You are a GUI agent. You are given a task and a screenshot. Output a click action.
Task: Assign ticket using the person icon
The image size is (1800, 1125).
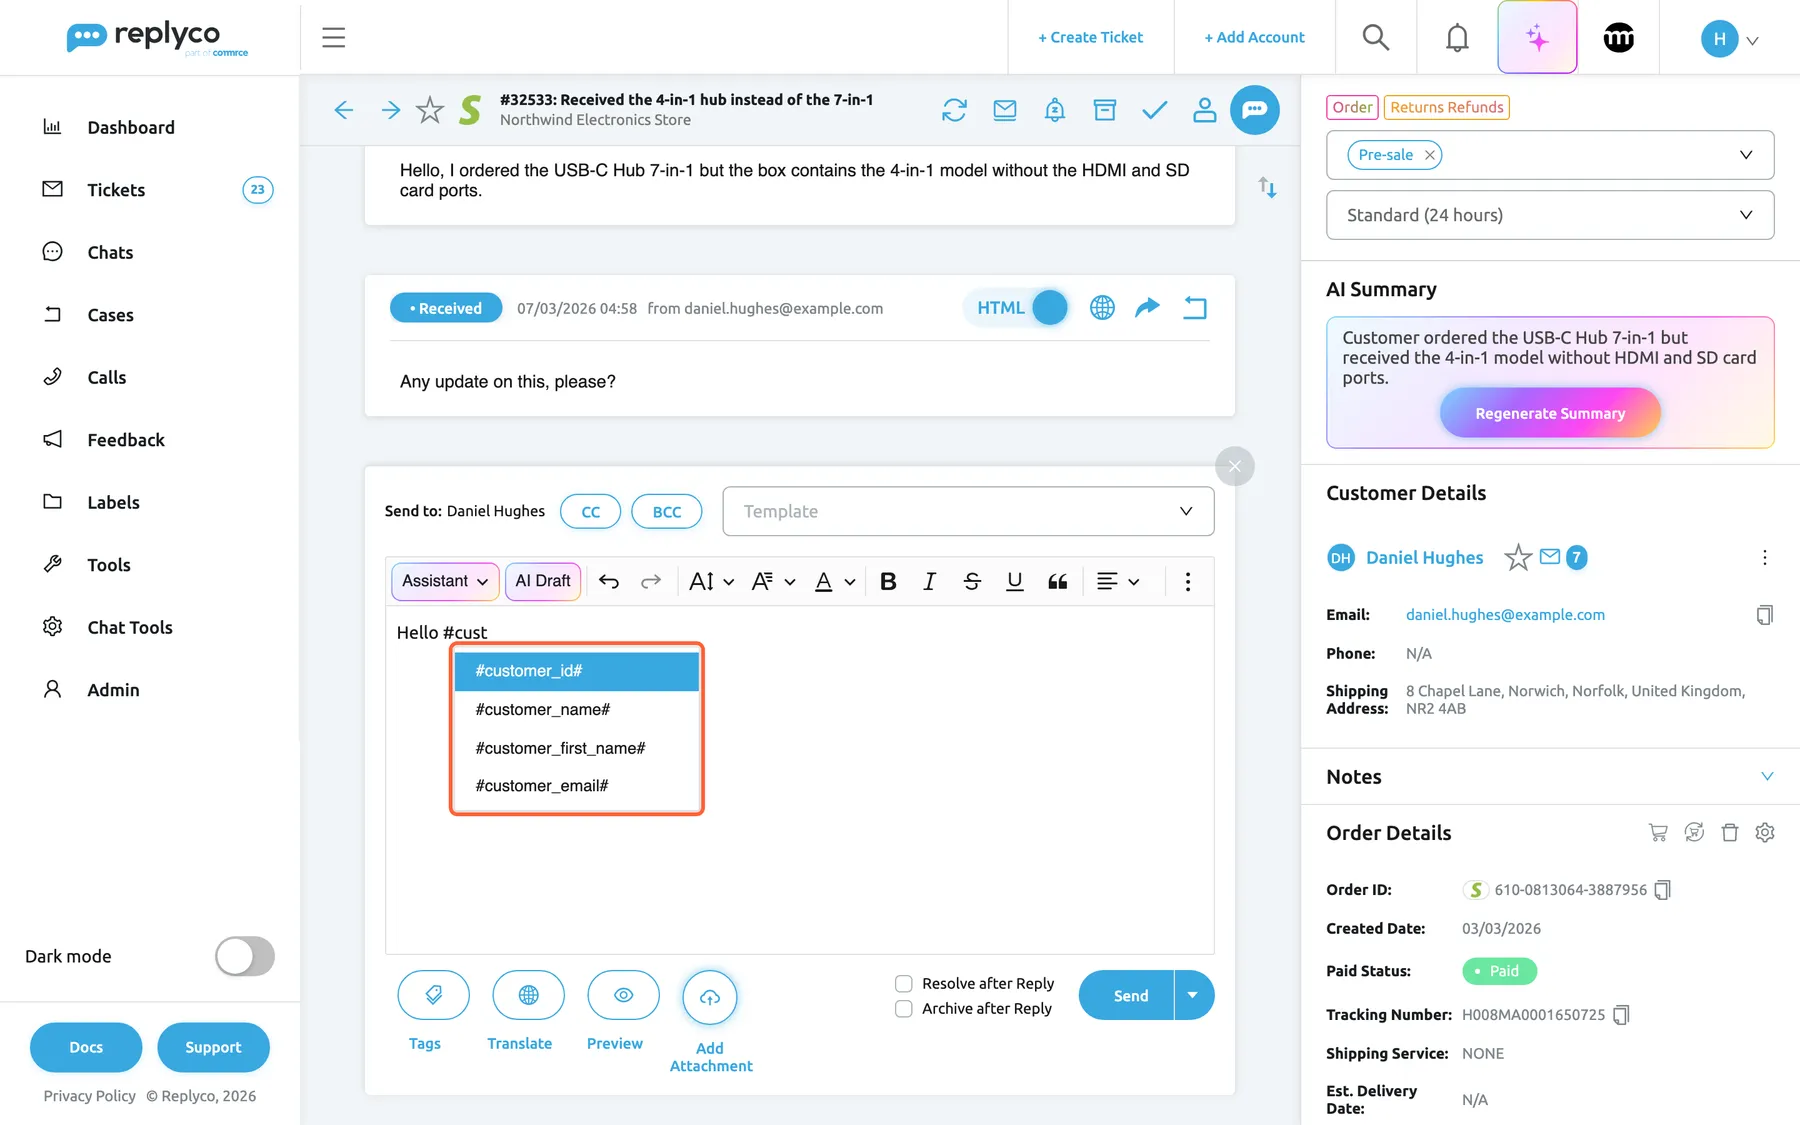click(1204, 110)
